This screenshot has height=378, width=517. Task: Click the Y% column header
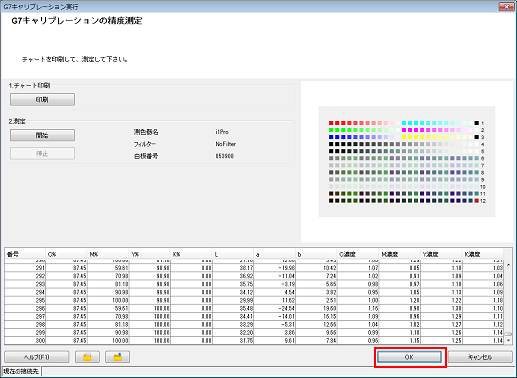coord(149,254)
